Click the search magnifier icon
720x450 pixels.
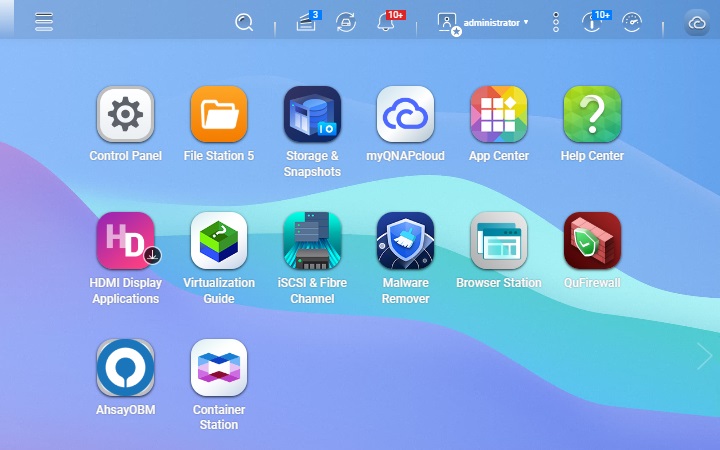coord(244,22)
